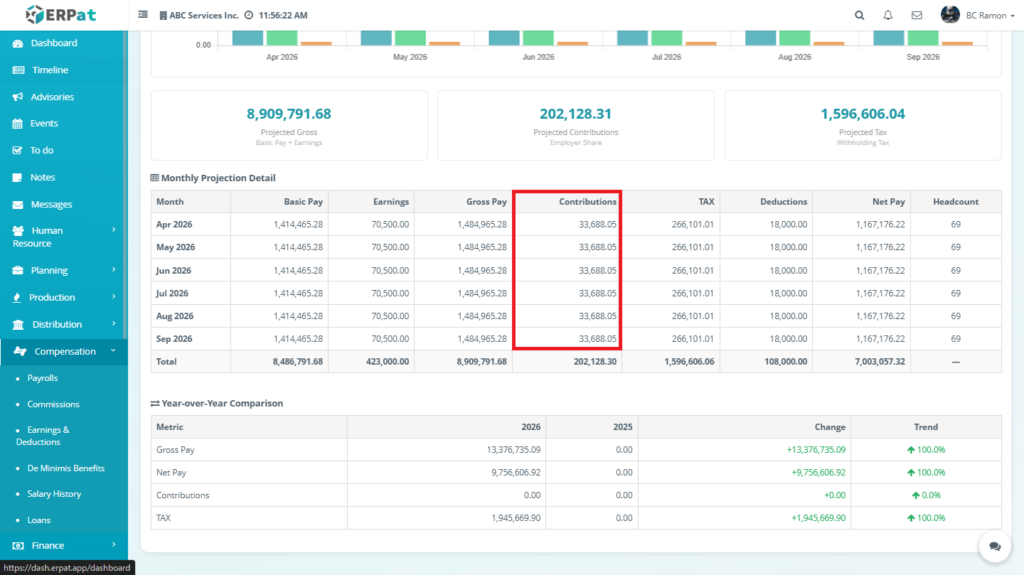Click the green bar for Apr 2026
The image size is (1024, 575).
pos(282,37)
